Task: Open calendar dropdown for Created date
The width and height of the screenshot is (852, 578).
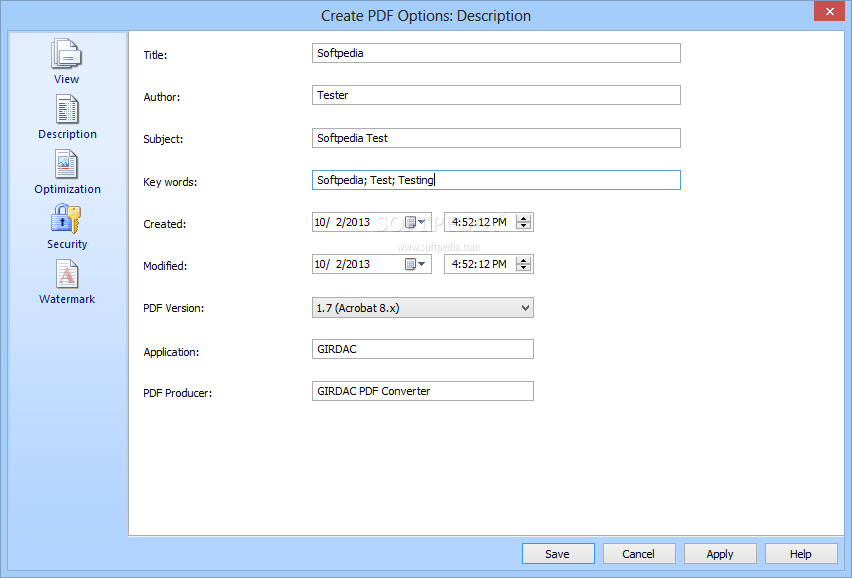Action: [x=416, y=222]
